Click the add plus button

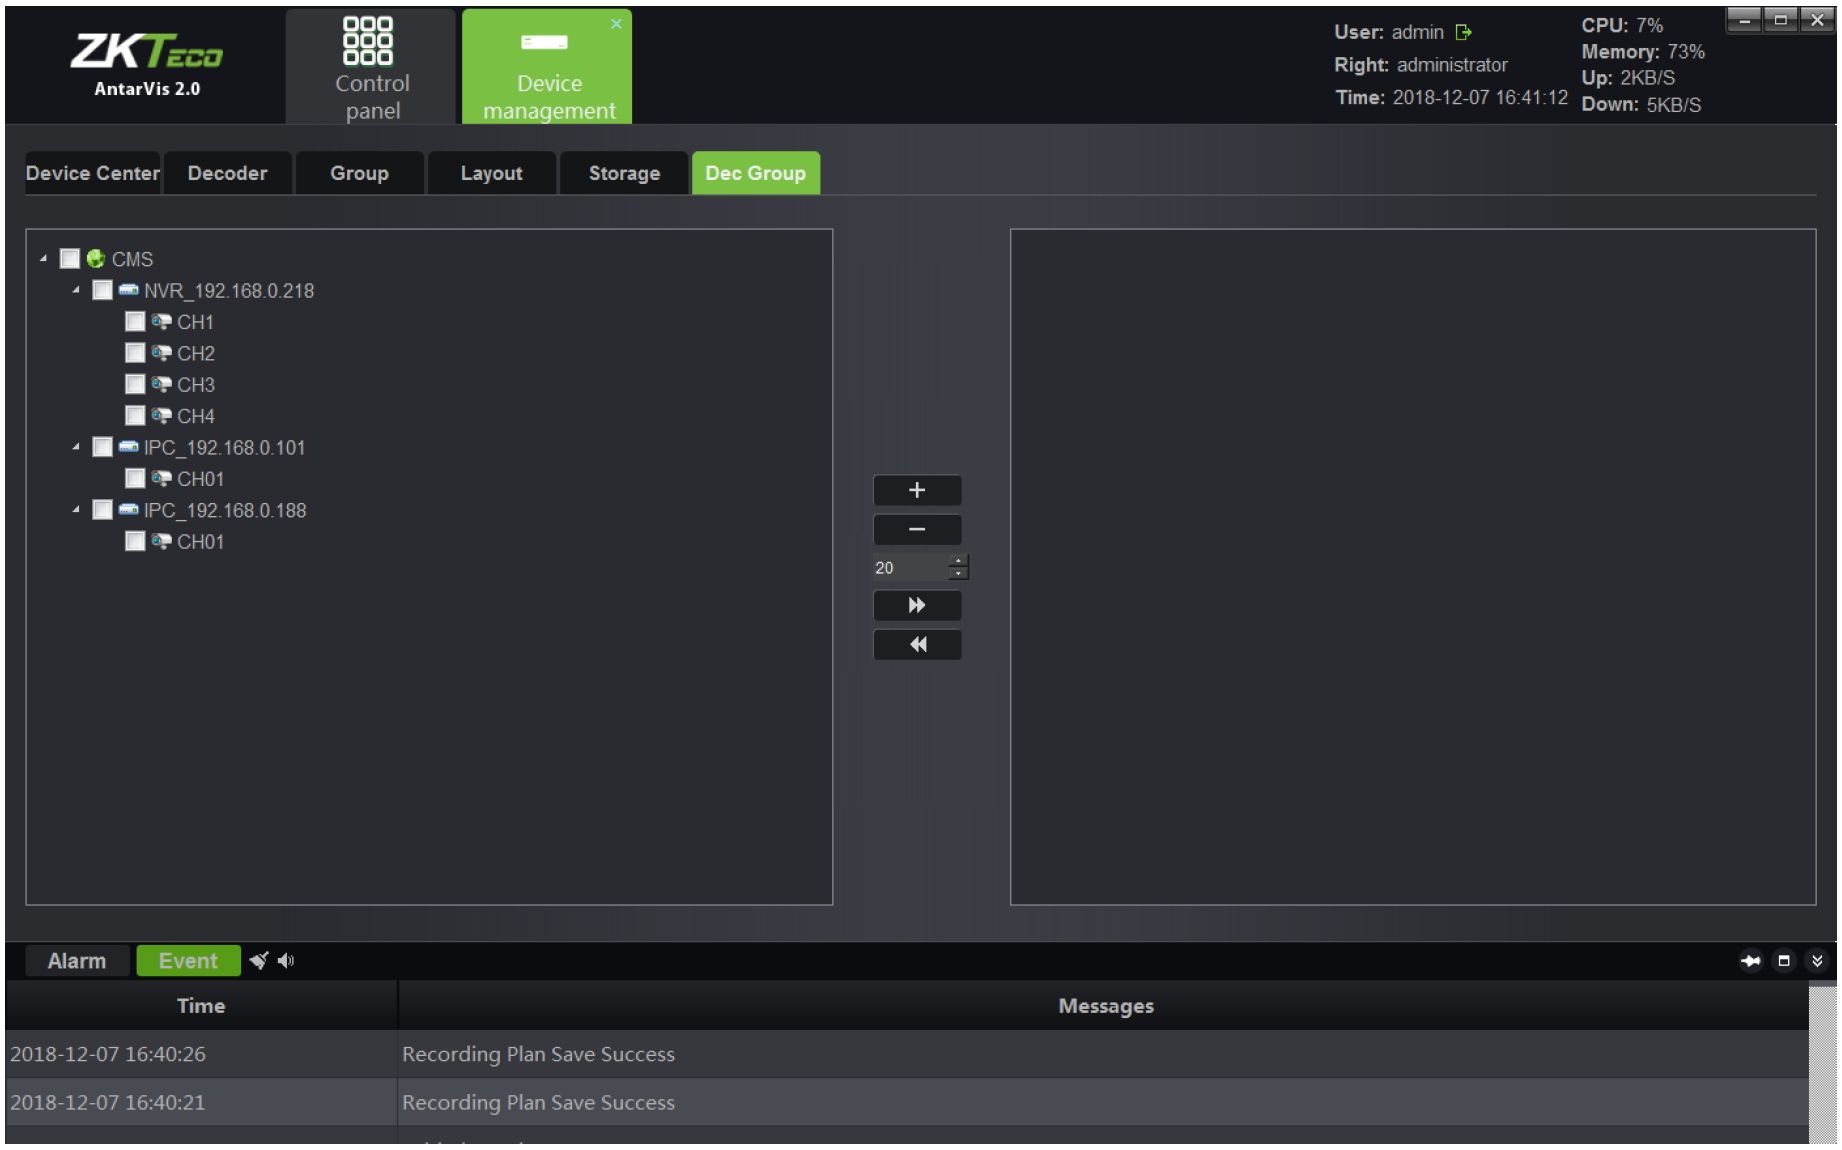pos(916,490)
